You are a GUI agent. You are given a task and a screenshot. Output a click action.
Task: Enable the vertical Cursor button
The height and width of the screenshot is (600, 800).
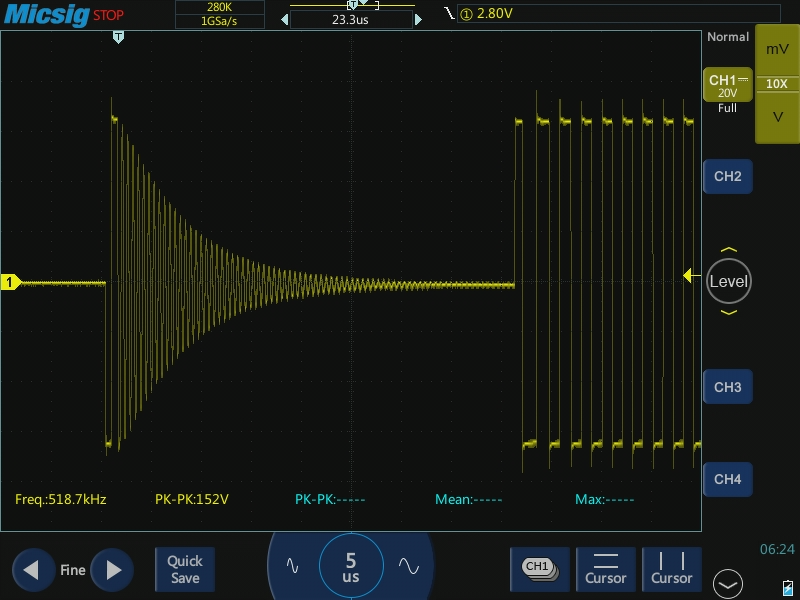click(671, 569)
